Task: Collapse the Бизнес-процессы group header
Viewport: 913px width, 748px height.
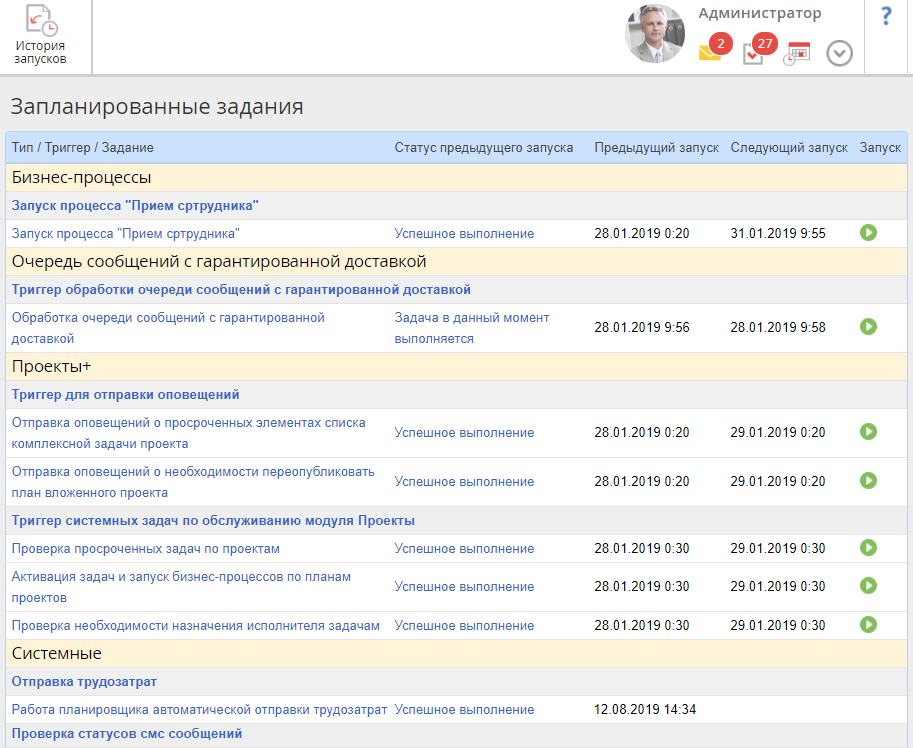Action: pos(81,178)
